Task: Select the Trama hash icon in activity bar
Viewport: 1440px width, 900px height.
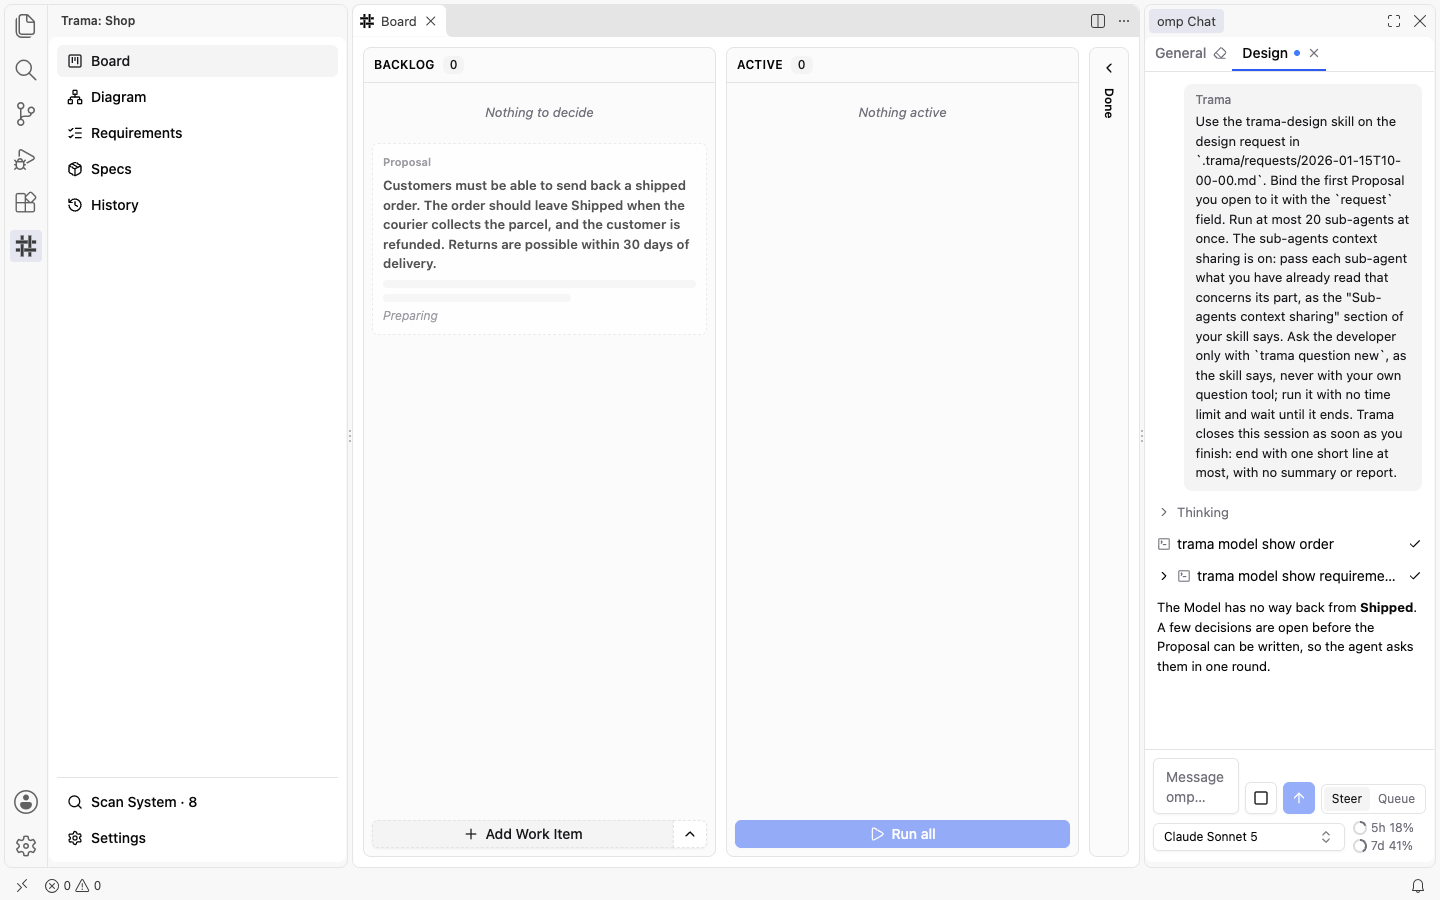Action: 26,246
